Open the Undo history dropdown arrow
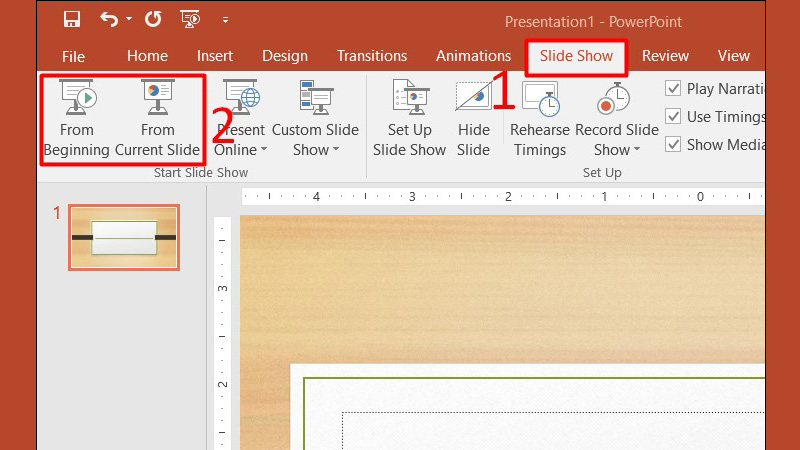This screenshot has height=450, width=800. 129,19
